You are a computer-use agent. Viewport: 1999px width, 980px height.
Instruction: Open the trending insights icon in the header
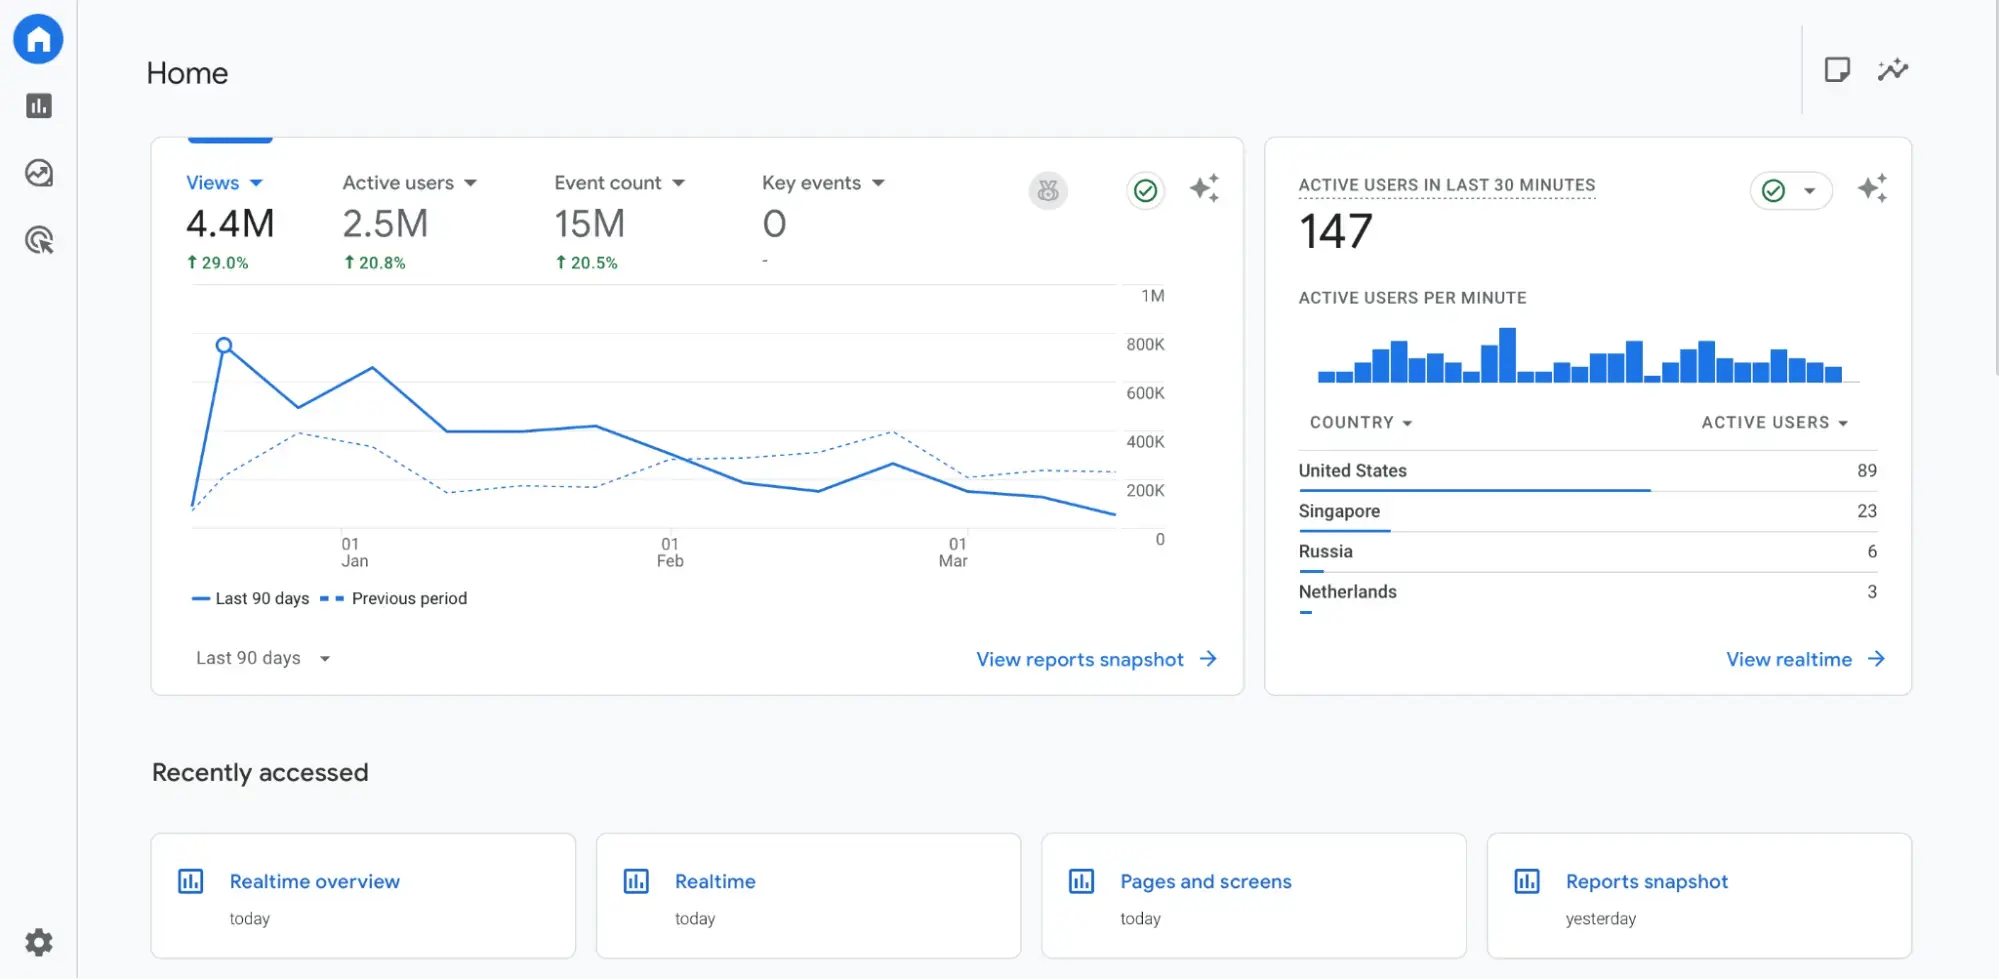point(1892,70)
